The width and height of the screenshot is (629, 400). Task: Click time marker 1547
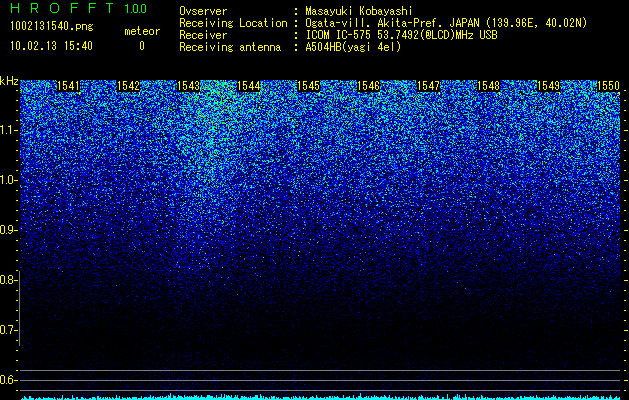click(428, 86)
